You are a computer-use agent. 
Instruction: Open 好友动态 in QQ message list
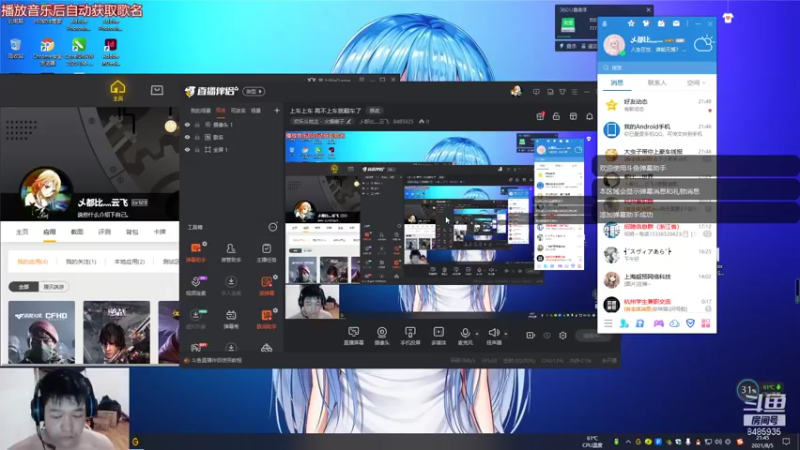pos(657,105)
